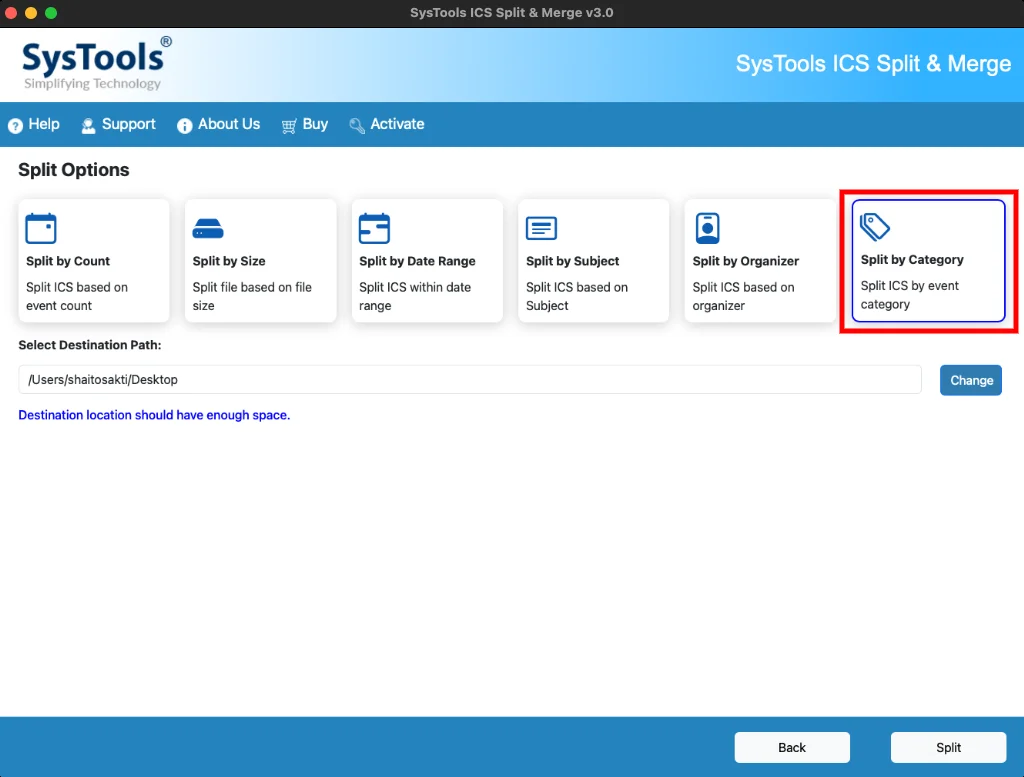This screenshot has width=1024, height=777.
Task: Click the Split by Category tag icon
Action: click(x=874, y=227)
